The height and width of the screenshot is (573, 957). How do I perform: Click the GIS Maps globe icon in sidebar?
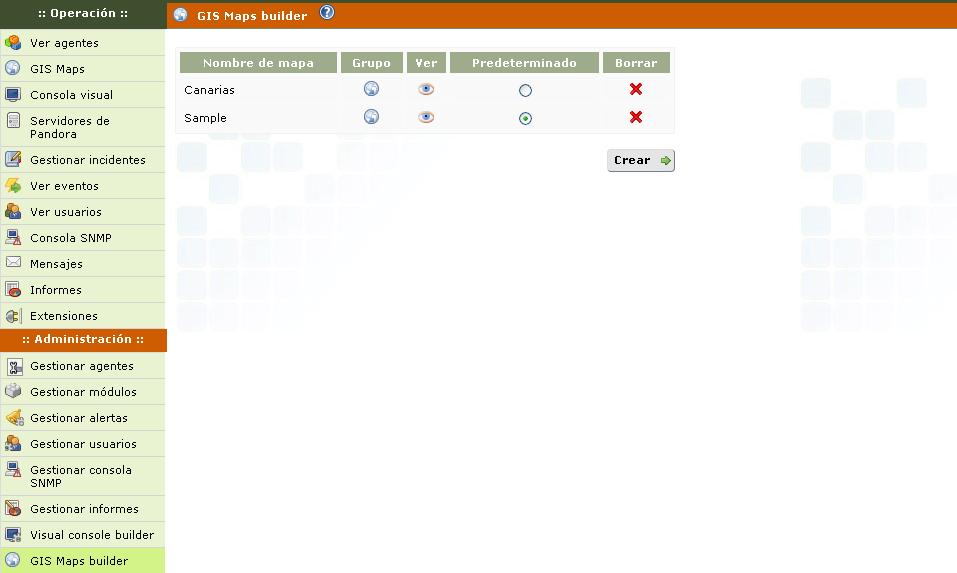tap(13, 69)
